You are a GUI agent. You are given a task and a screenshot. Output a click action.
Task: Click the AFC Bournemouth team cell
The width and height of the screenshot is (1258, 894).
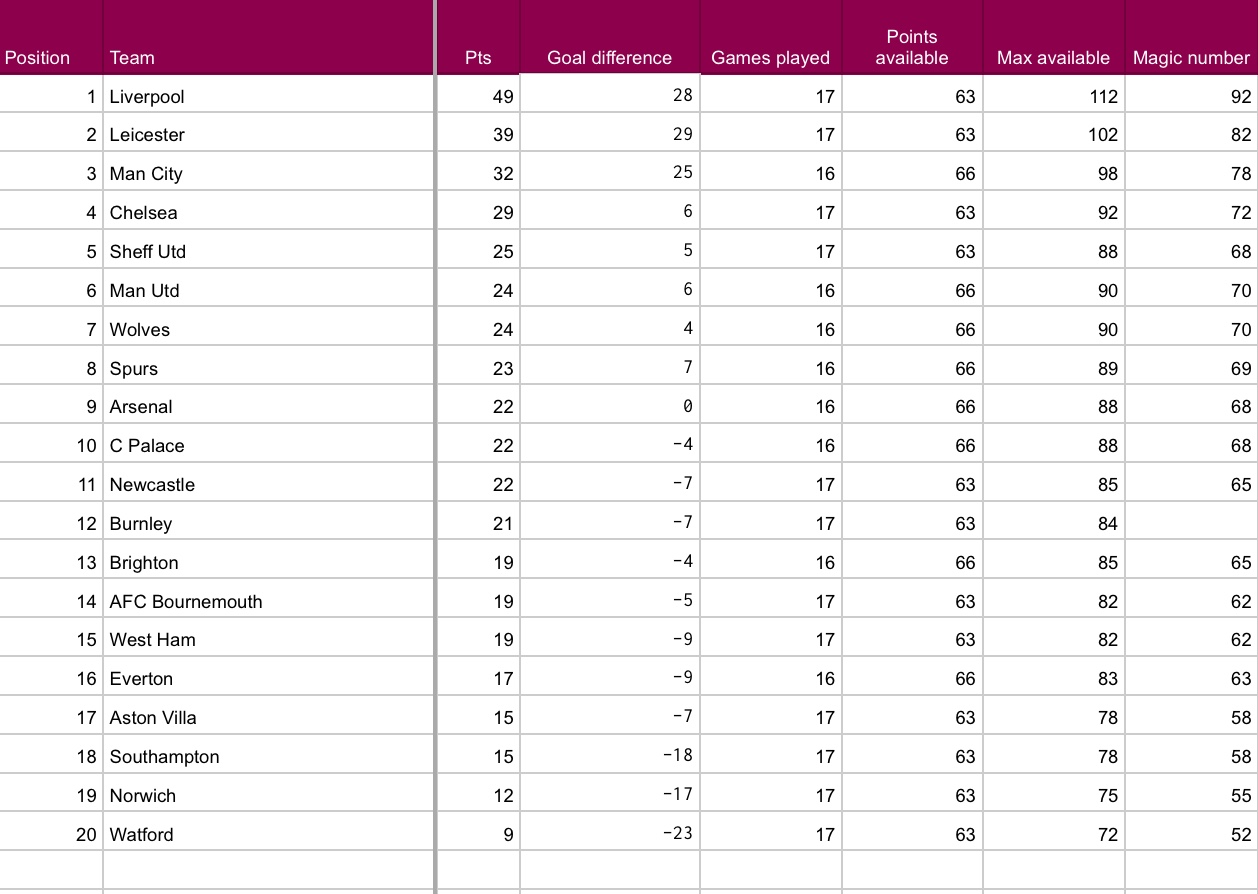coord(186,601)
